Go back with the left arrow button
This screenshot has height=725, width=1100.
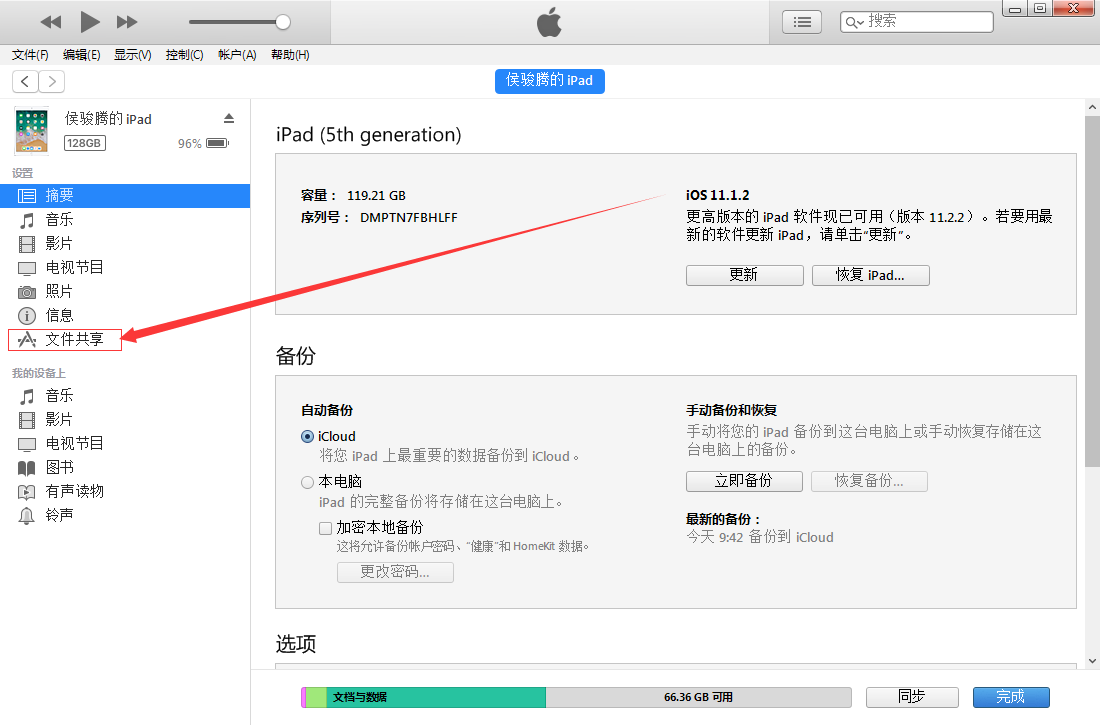(x=25, y=81)
